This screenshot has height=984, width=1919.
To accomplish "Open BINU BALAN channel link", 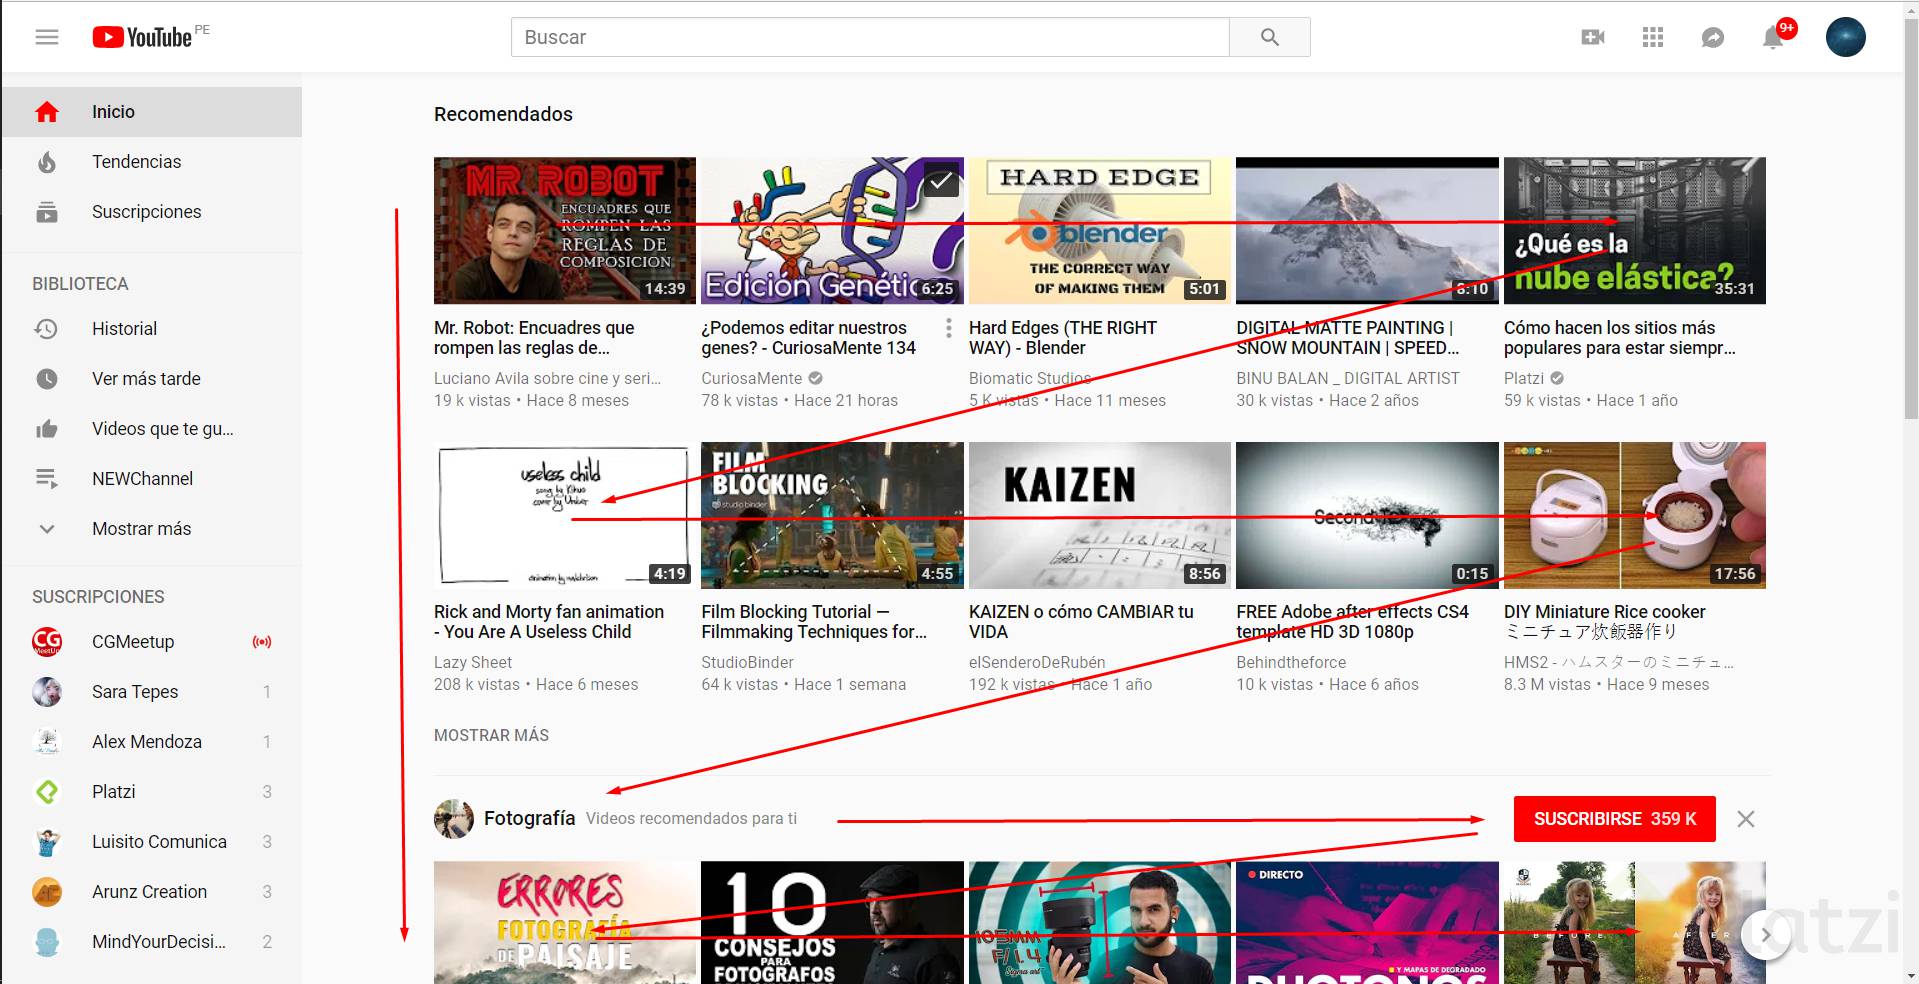I will [1348, 378].
